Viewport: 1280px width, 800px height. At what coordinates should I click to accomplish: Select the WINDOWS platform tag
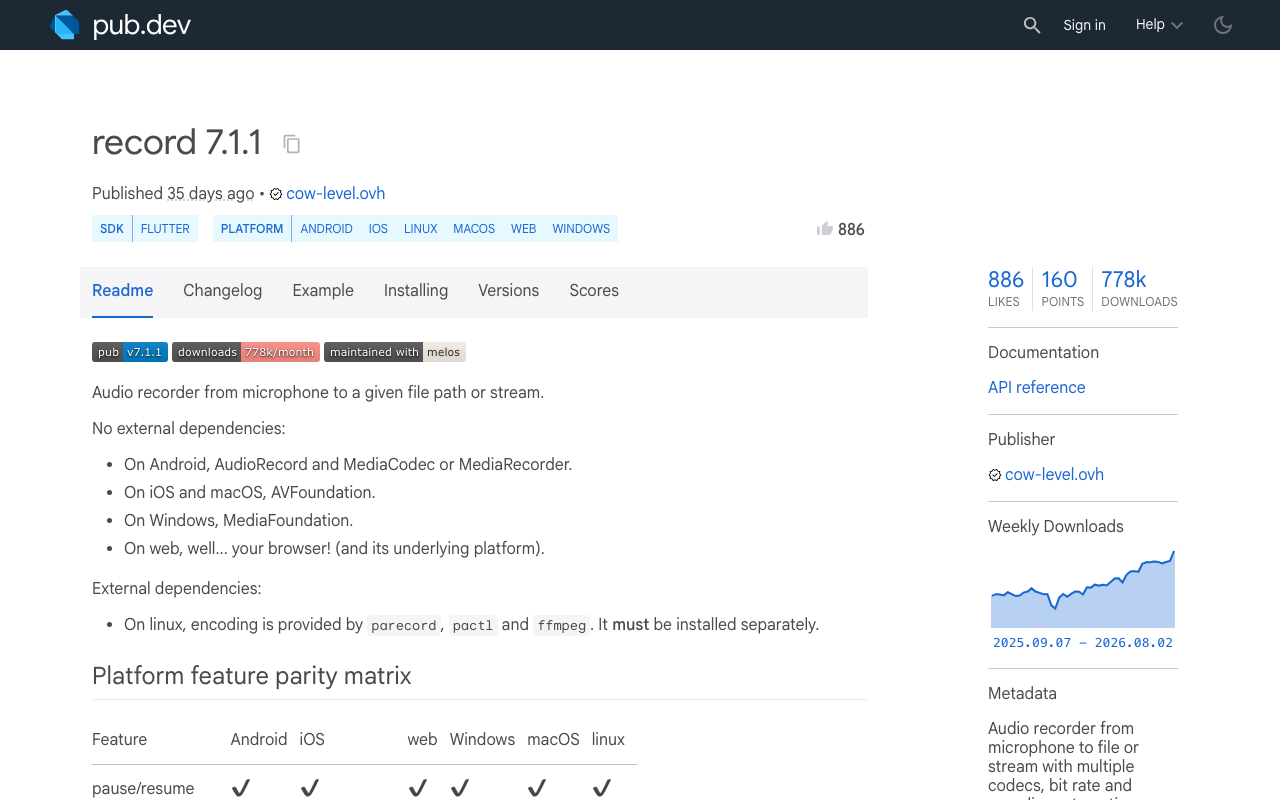click(581, 229)
